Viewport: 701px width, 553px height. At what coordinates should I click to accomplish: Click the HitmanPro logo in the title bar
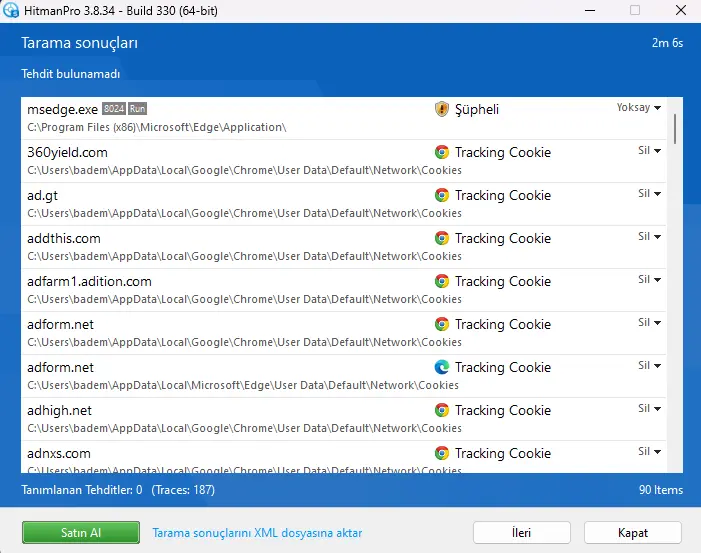11,10
